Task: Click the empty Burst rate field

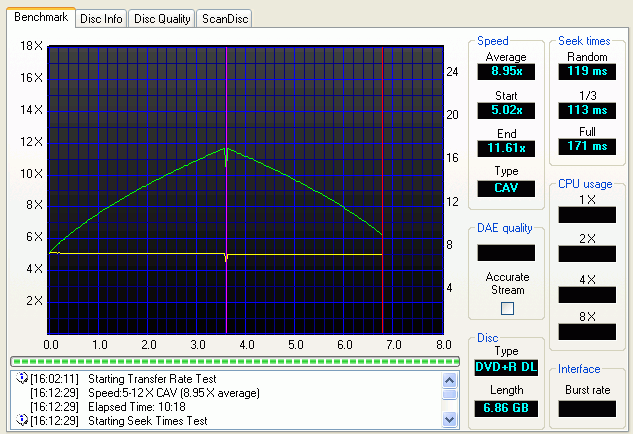Action: click(x=587, y=409)
